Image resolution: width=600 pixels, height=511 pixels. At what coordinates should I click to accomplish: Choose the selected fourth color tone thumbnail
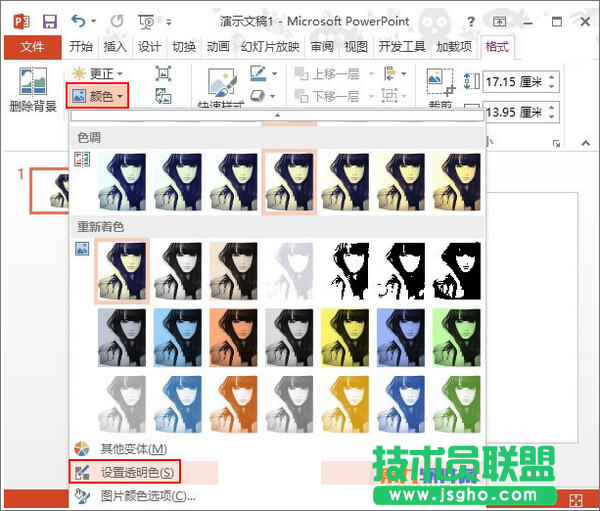pyautogui.click(x=289, y=182)
